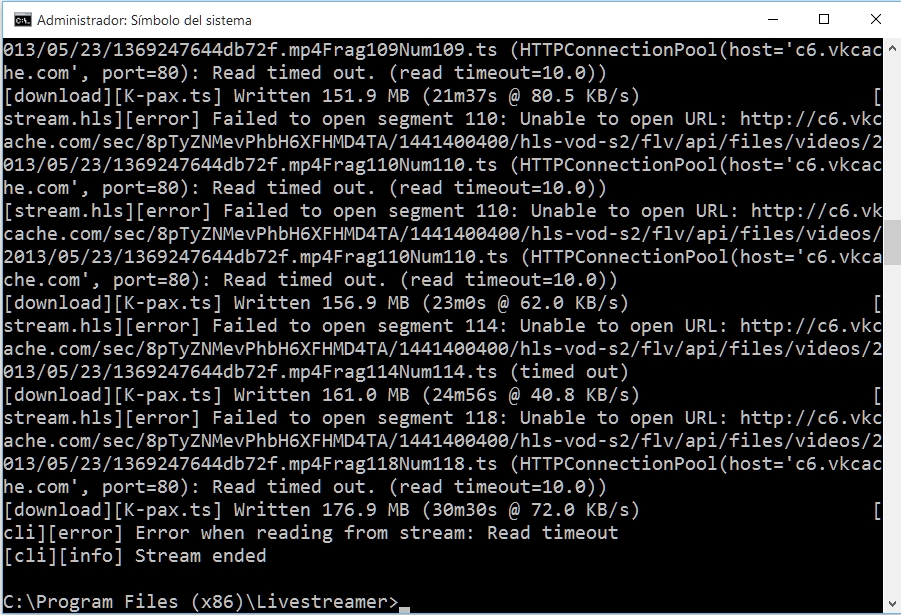This screenshot has height=615, width=901.
Task: Click the title text Administrador: Símbolo del sistema
Action: 144,21
